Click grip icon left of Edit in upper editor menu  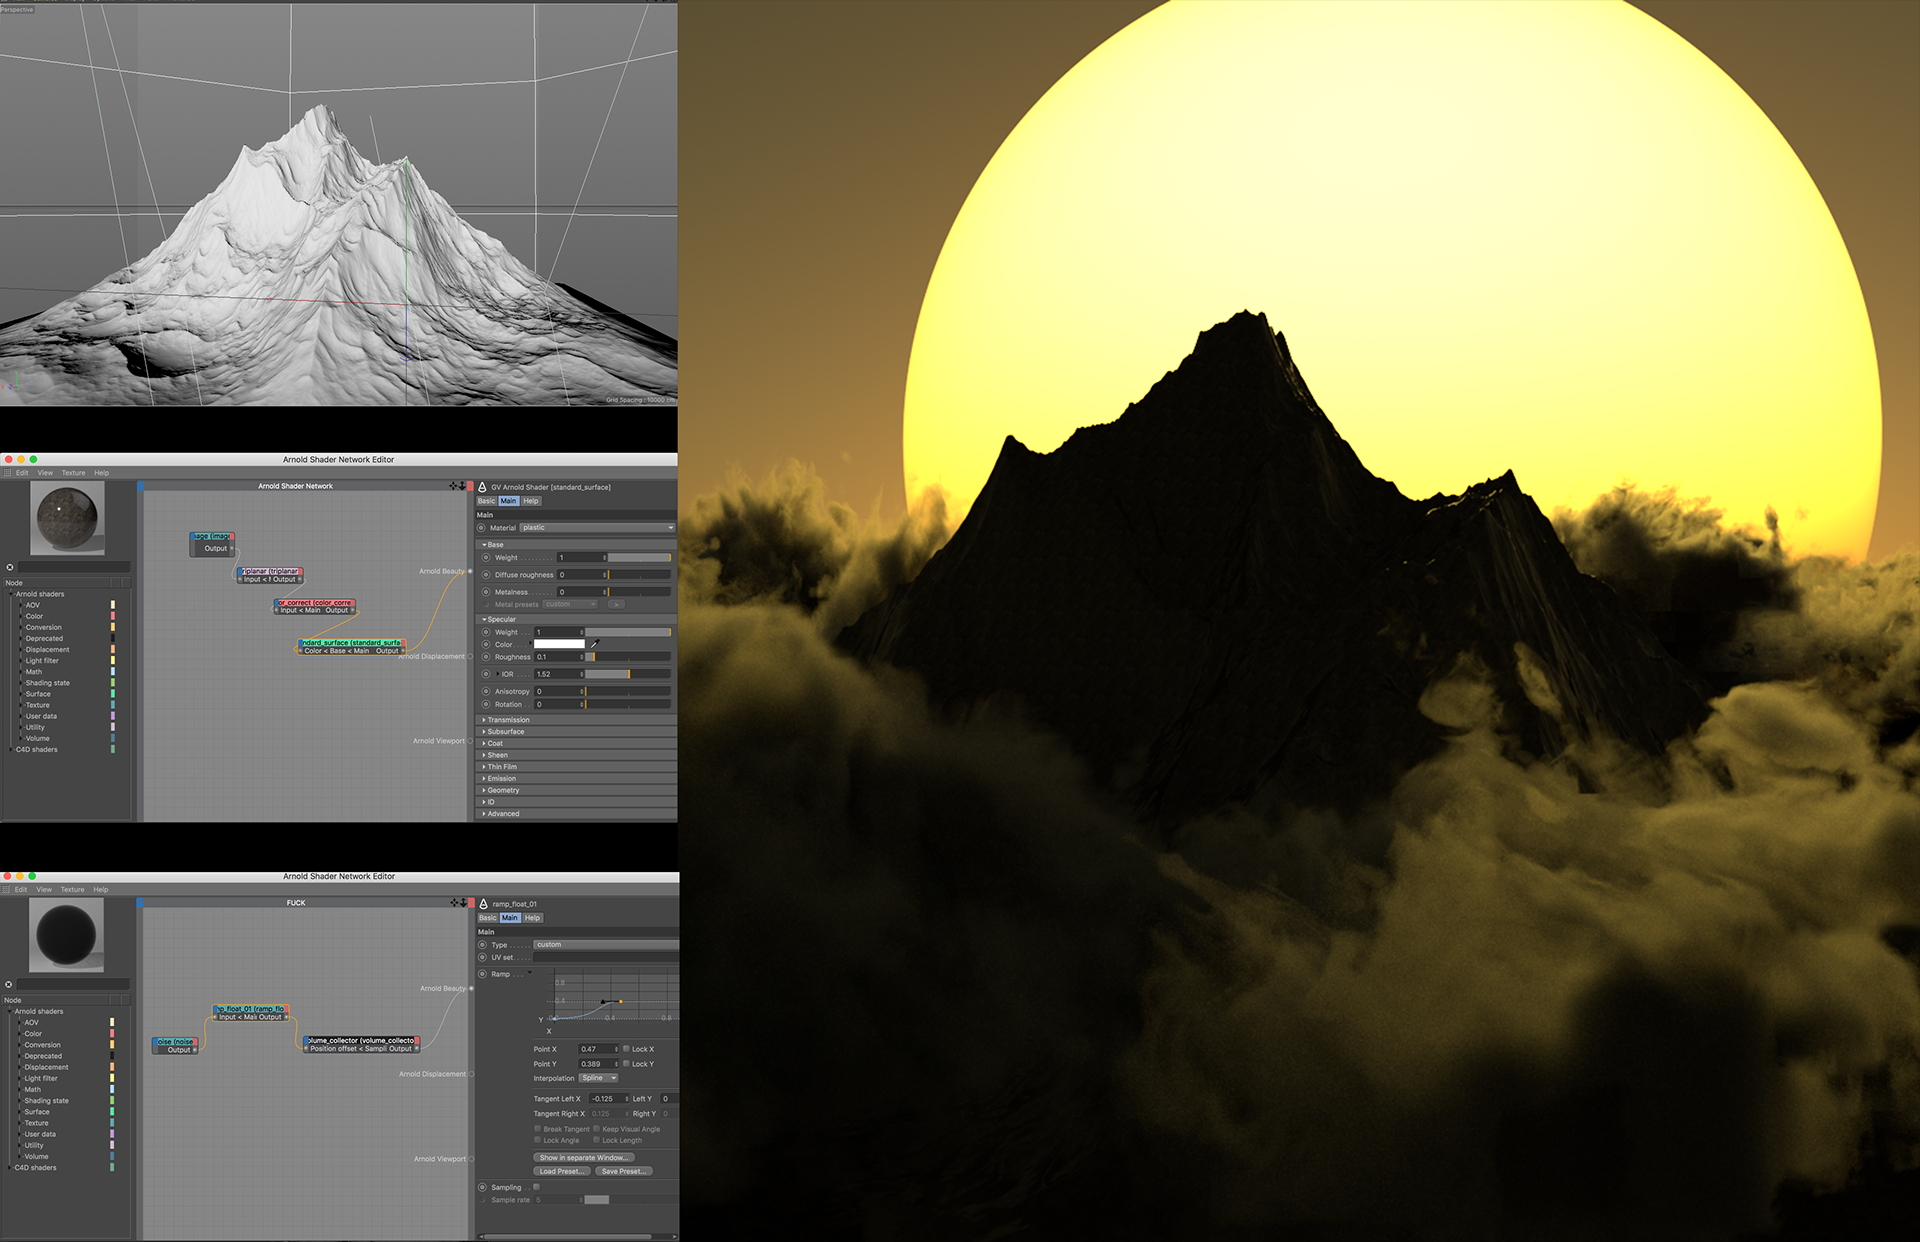(7, 473)
